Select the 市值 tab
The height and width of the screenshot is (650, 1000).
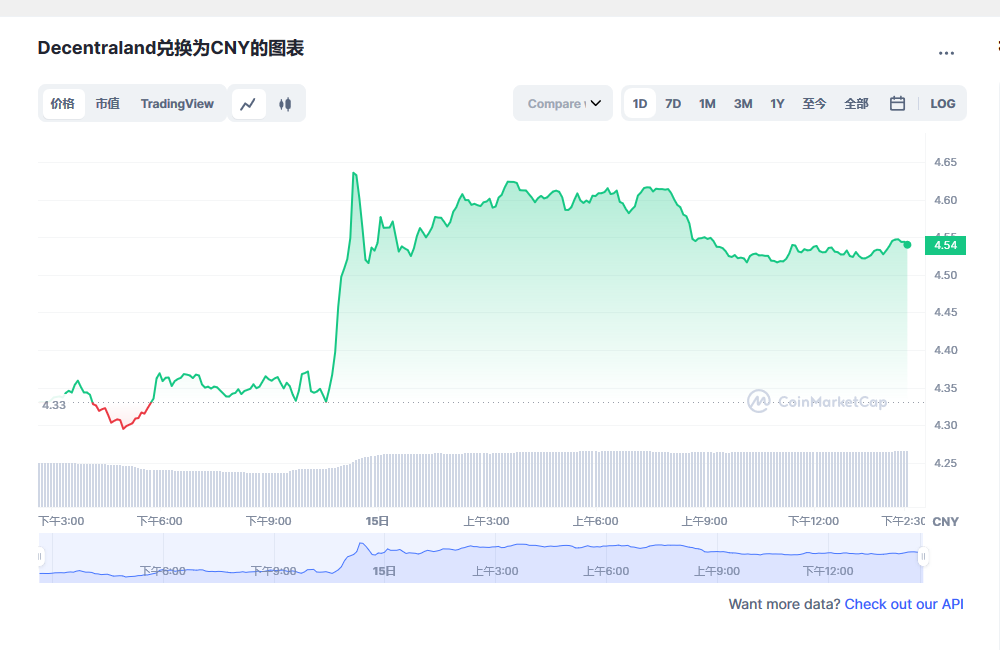point(107,103)
